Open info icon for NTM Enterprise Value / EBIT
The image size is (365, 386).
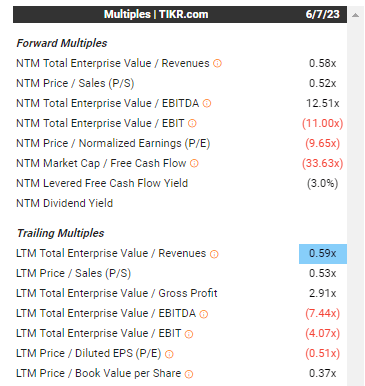point(192,123)
